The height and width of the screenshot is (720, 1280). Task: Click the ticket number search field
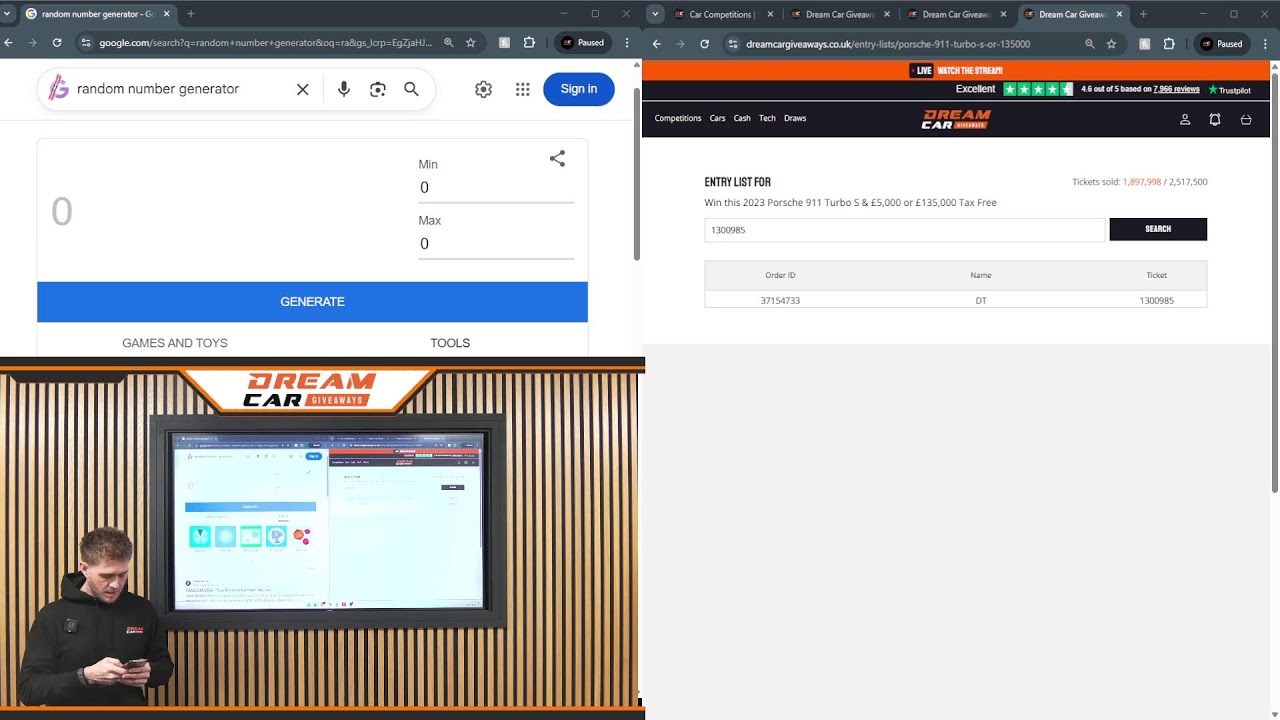pos(905,230)
